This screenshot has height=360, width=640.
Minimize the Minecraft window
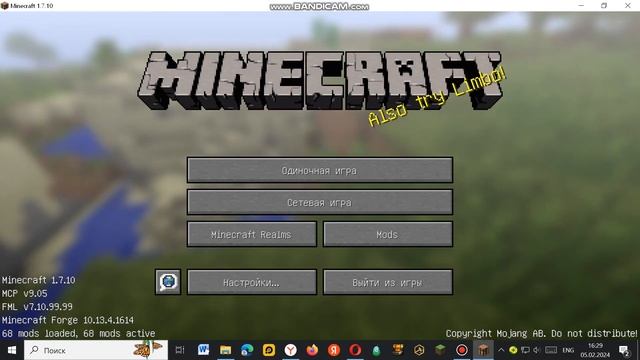[x=581, y=6]
